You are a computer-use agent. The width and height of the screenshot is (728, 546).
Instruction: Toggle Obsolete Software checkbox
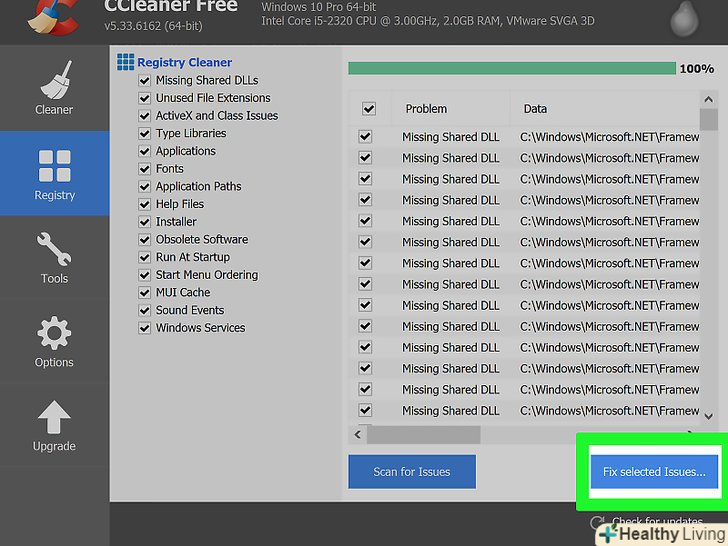pos(144,239)
